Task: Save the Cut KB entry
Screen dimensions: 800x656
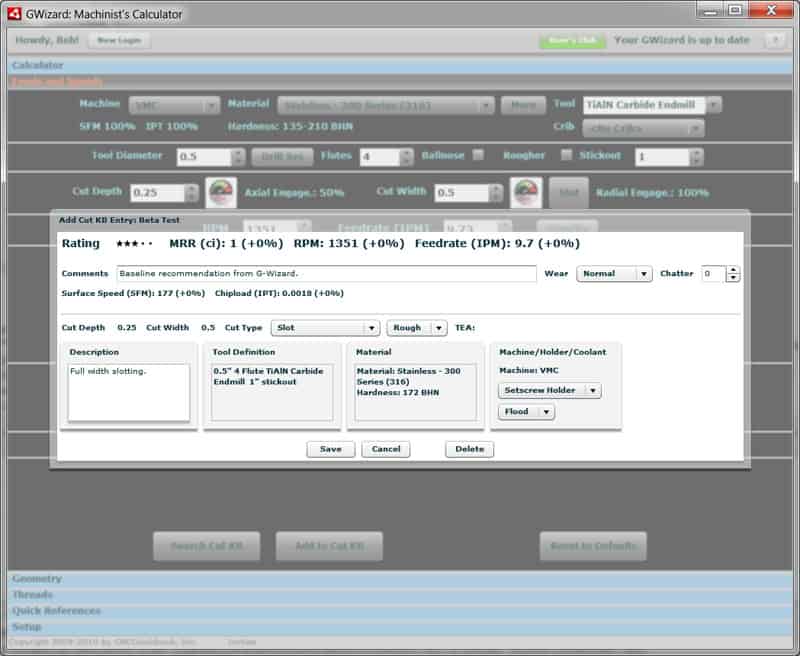Action: 331,449
